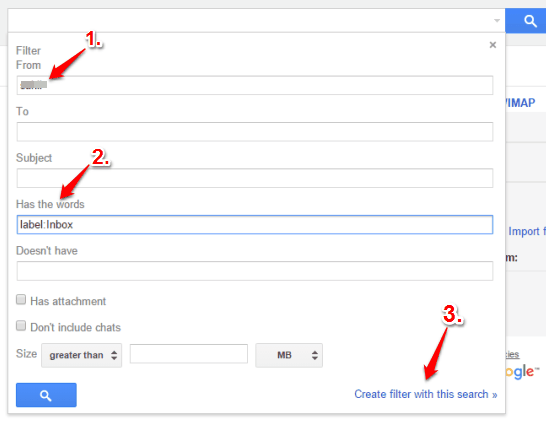Click the blue search button below Size
This screenshot has width=546, height=424.
[x=46, y=395]
